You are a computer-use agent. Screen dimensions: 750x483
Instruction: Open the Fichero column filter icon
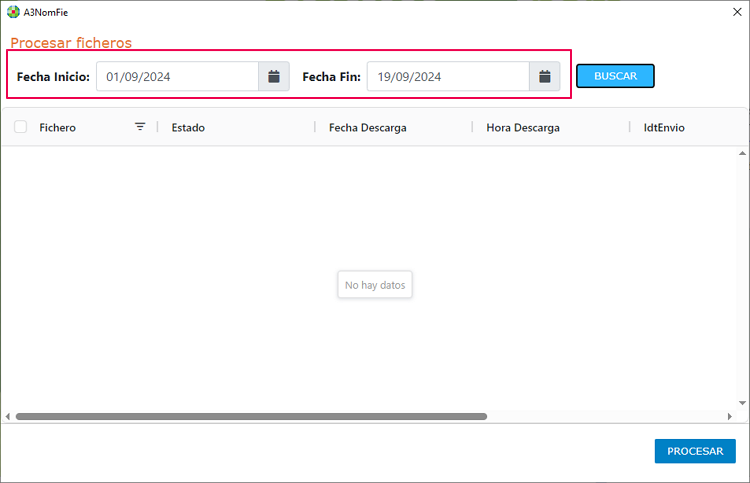tap(140, 127)
